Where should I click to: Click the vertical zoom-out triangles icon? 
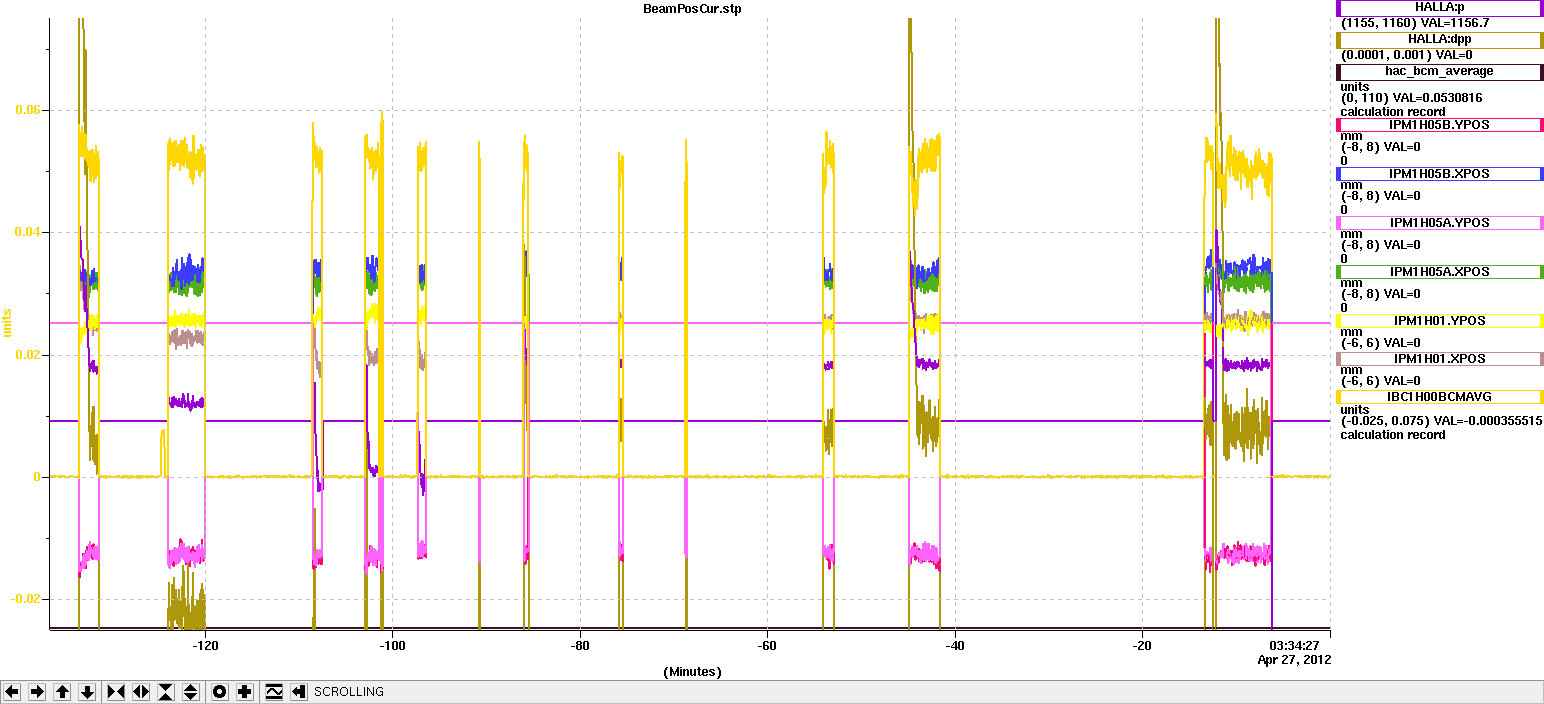191,692
